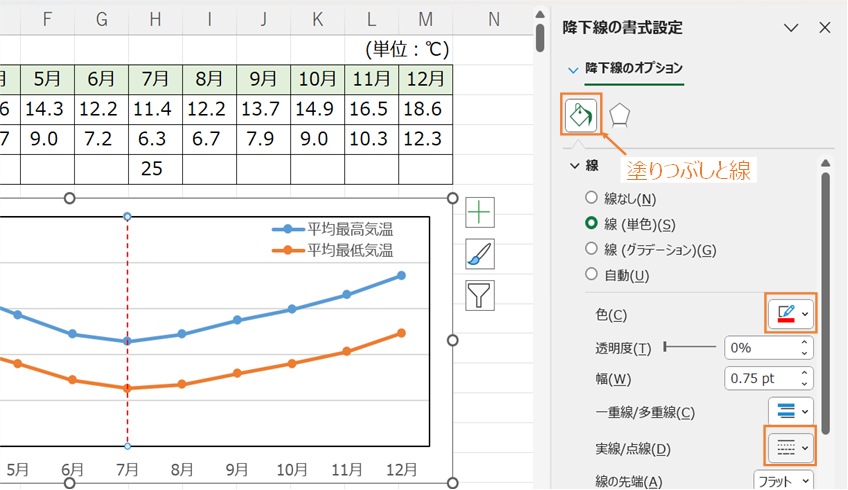
Task: Open the 一重線/多重線 compound type dropdown
Action: tap(791, 412)
